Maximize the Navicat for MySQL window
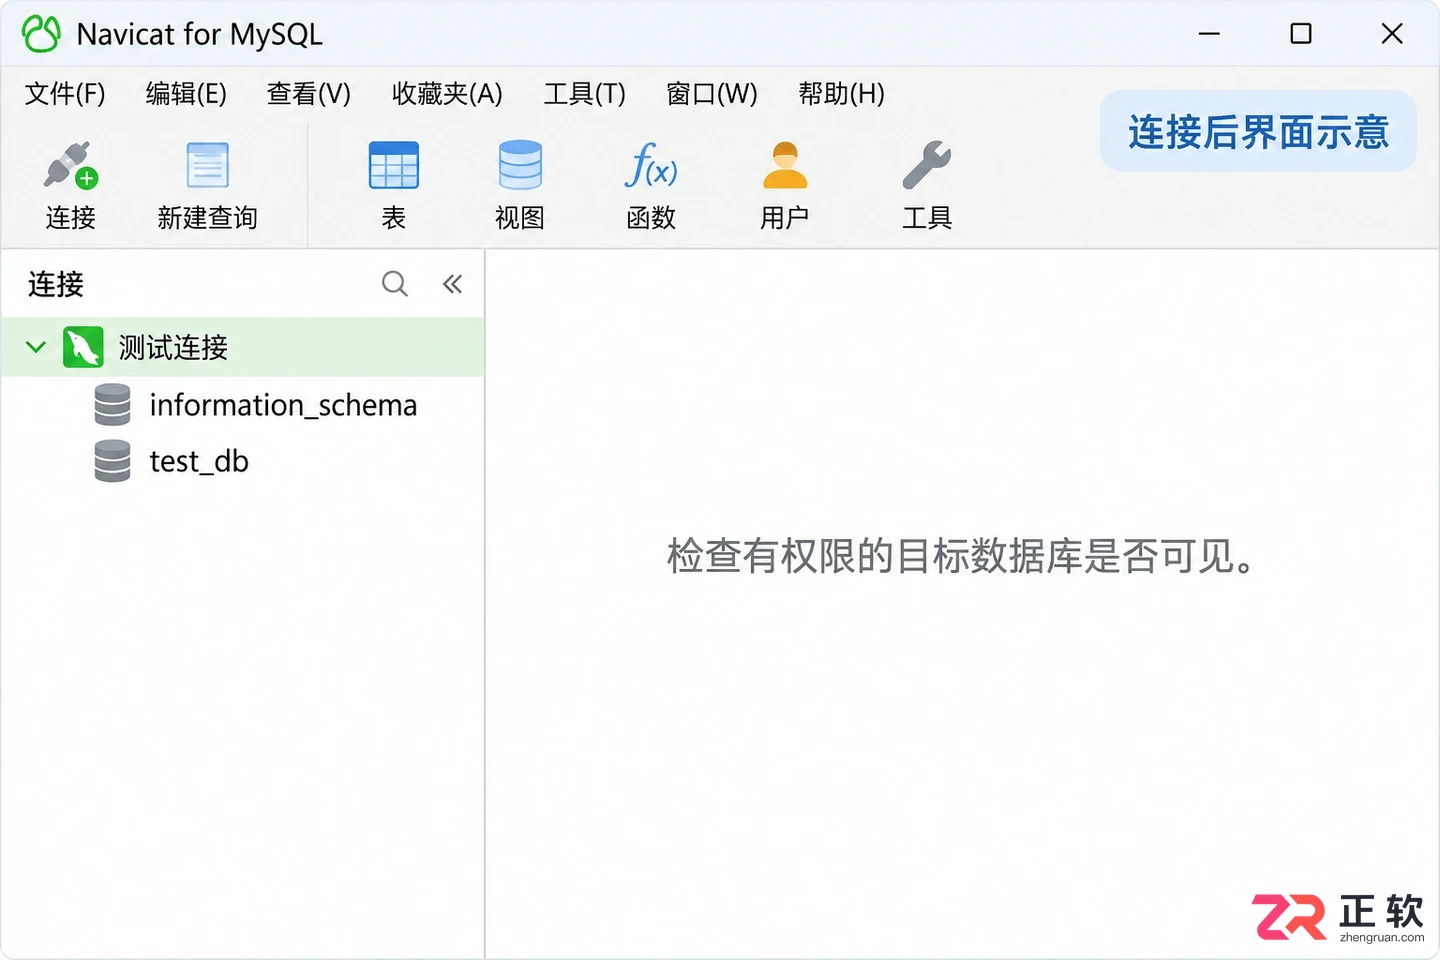The image size is (1440, 960). (1301, 34)
